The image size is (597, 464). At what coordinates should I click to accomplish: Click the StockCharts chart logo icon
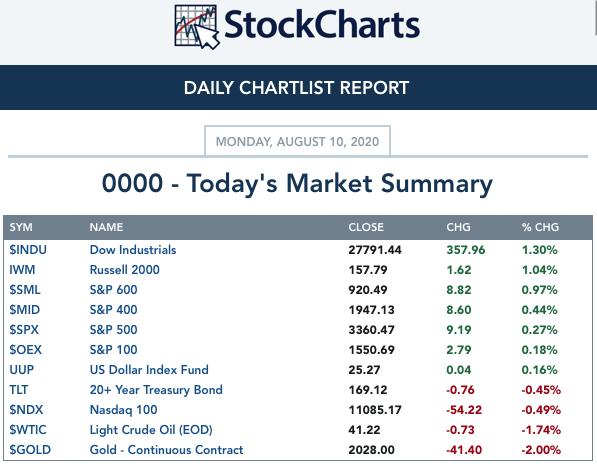196,27
